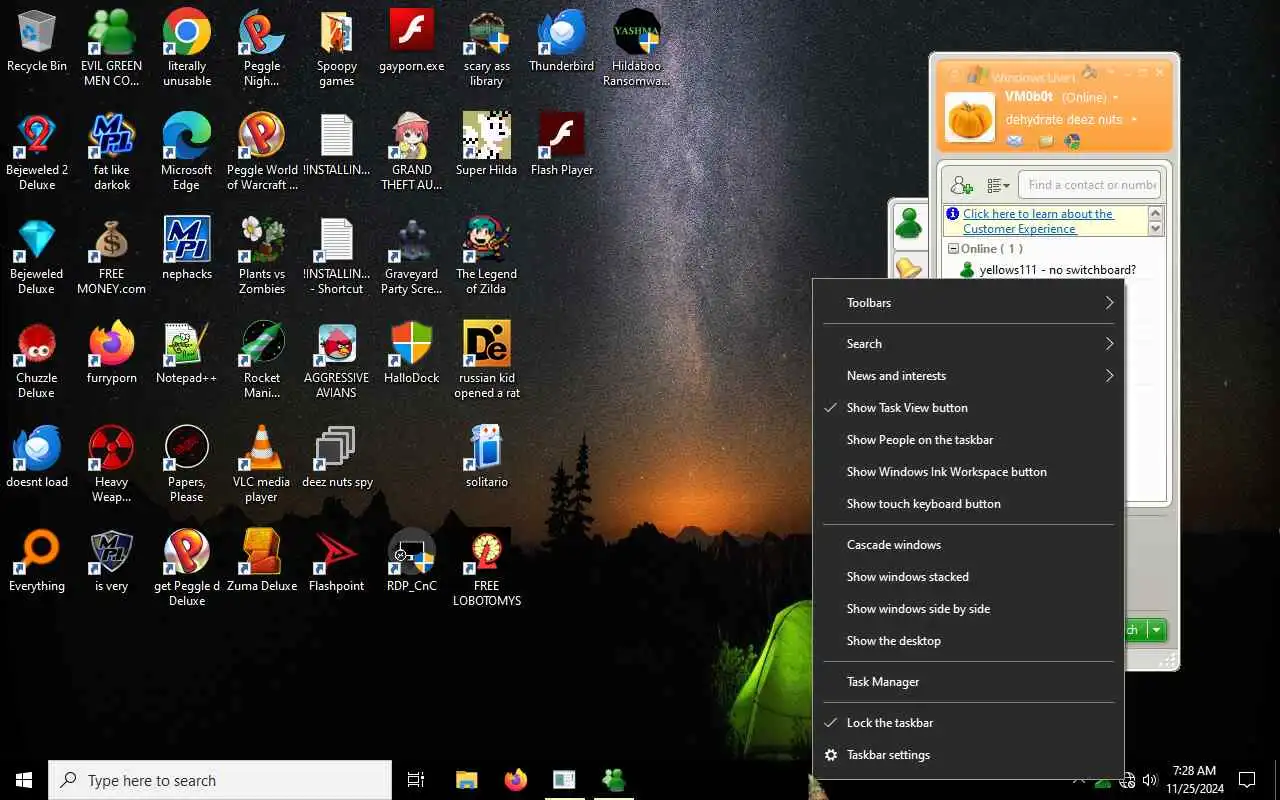Viewport: 1280px width, 800px height.
Task: Uncheck Show Task View button
Action: 968,408
